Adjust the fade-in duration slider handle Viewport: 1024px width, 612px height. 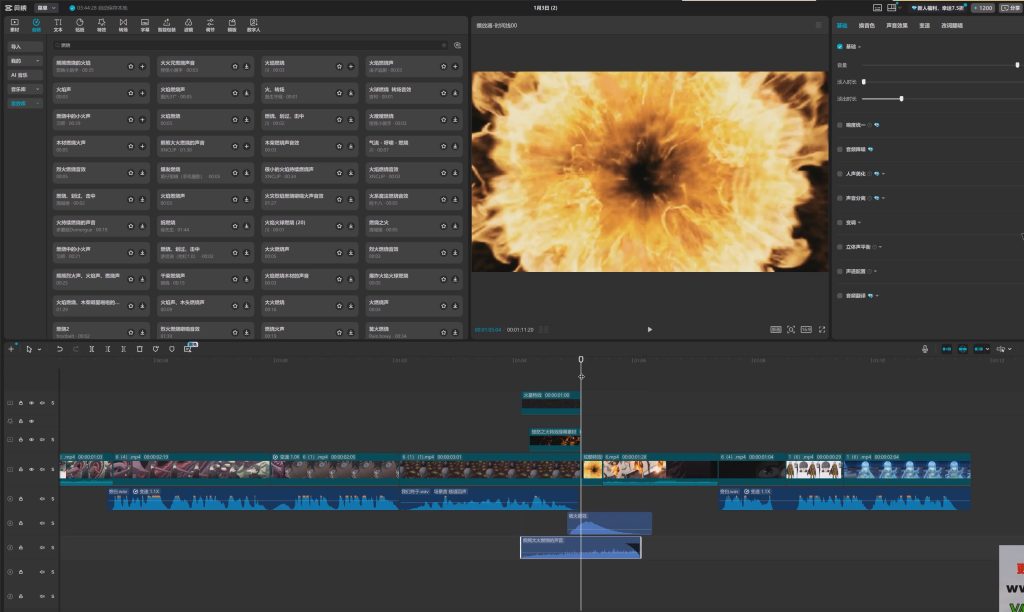(863, 82)
